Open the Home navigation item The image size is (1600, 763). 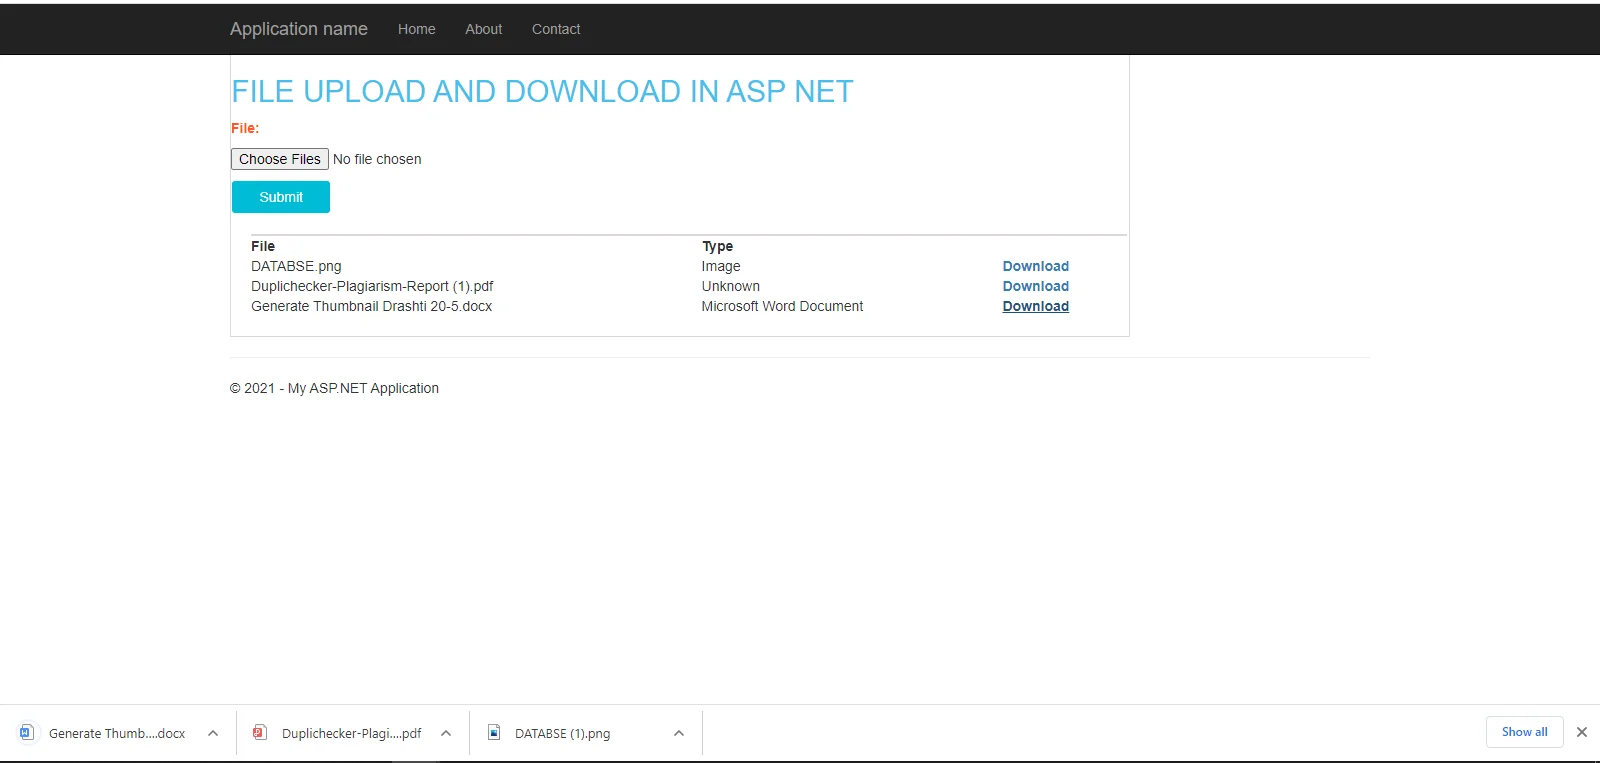[416, 29]
